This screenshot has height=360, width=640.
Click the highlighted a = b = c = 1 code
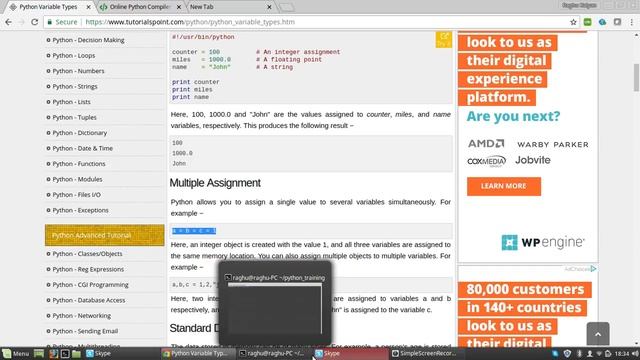coord(194,231)
